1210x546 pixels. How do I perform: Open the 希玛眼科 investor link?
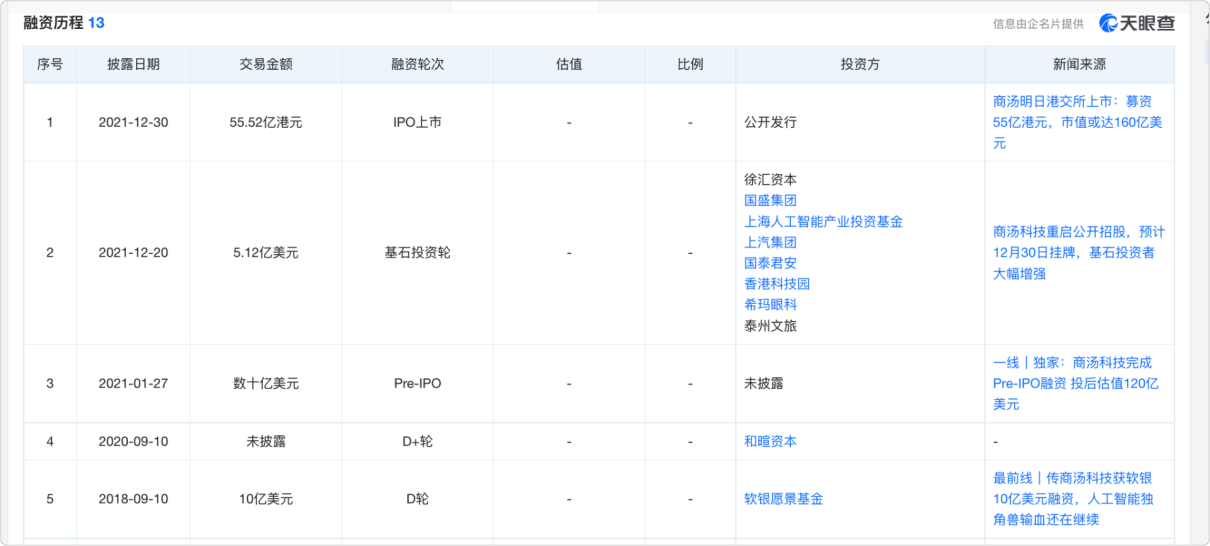point(770,305)
